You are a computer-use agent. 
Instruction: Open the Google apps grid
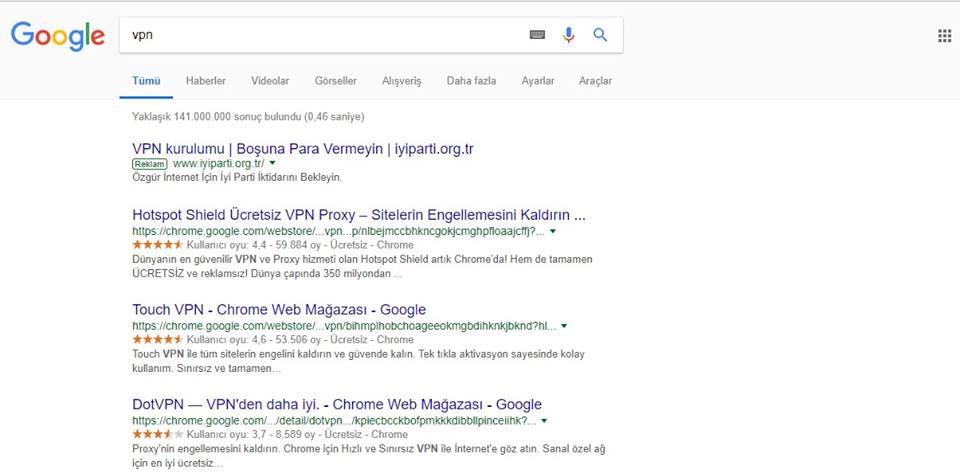click(x=944, y=36)
